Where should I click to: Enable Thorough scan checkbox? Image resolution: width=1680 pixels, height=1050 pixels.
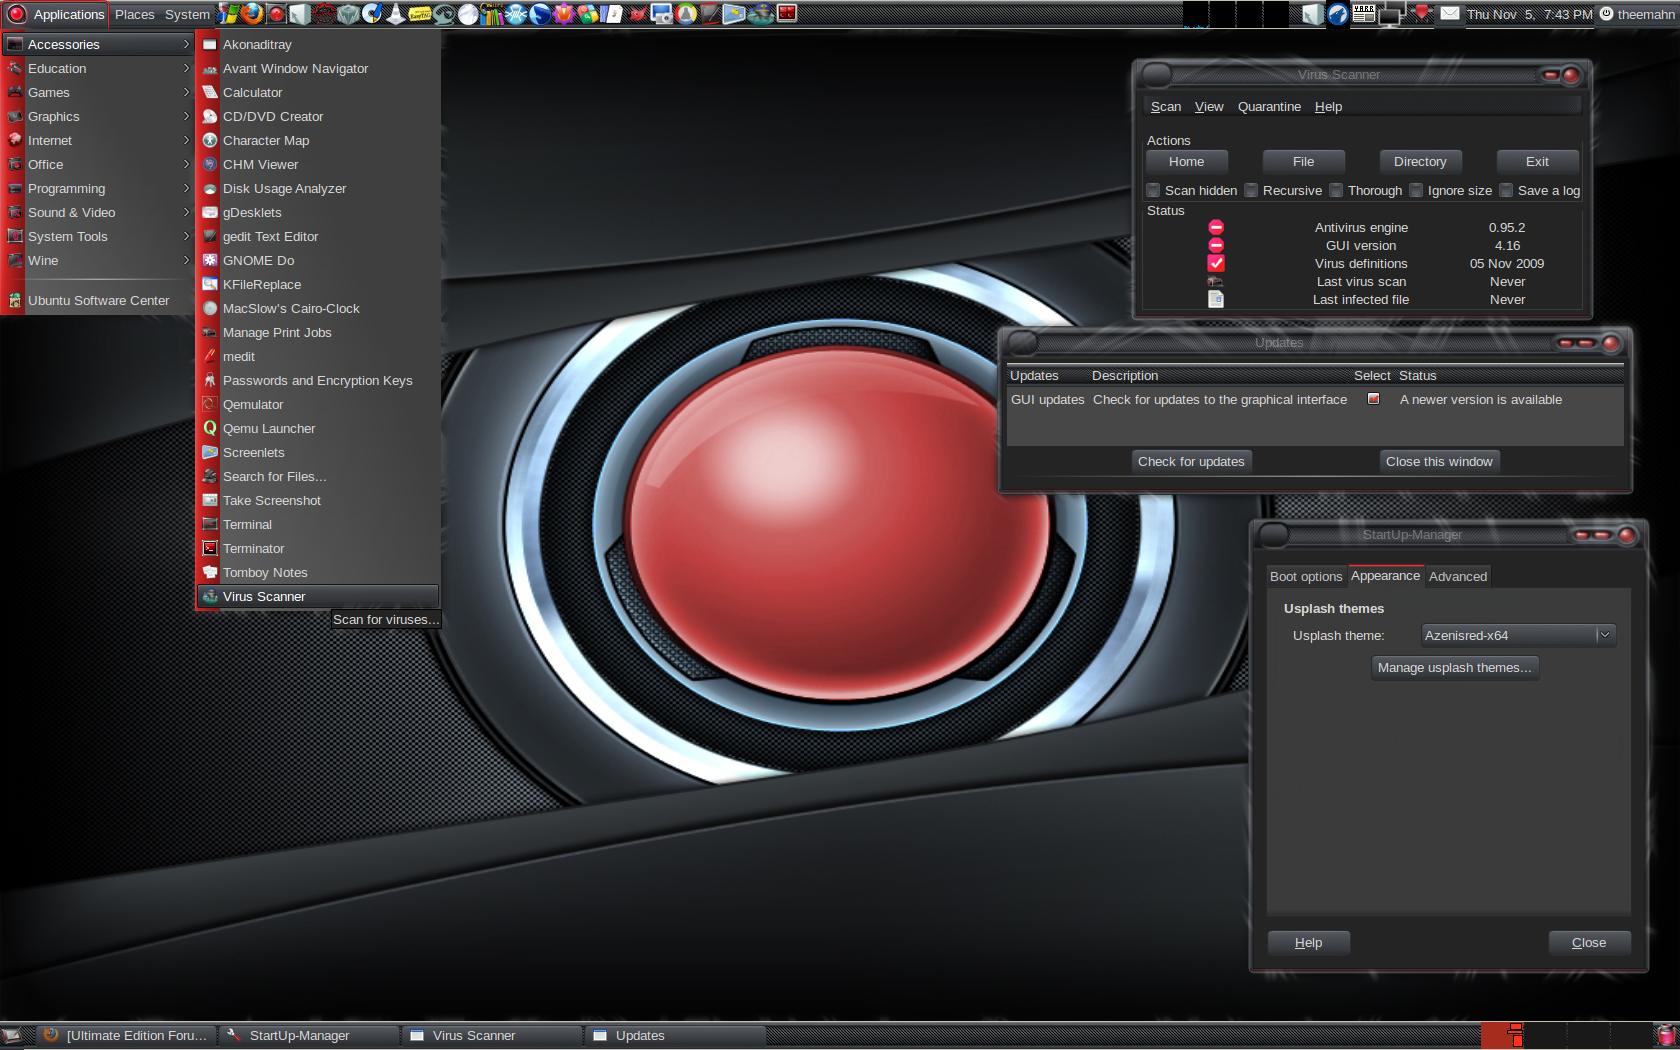(x=1336, y=190)
